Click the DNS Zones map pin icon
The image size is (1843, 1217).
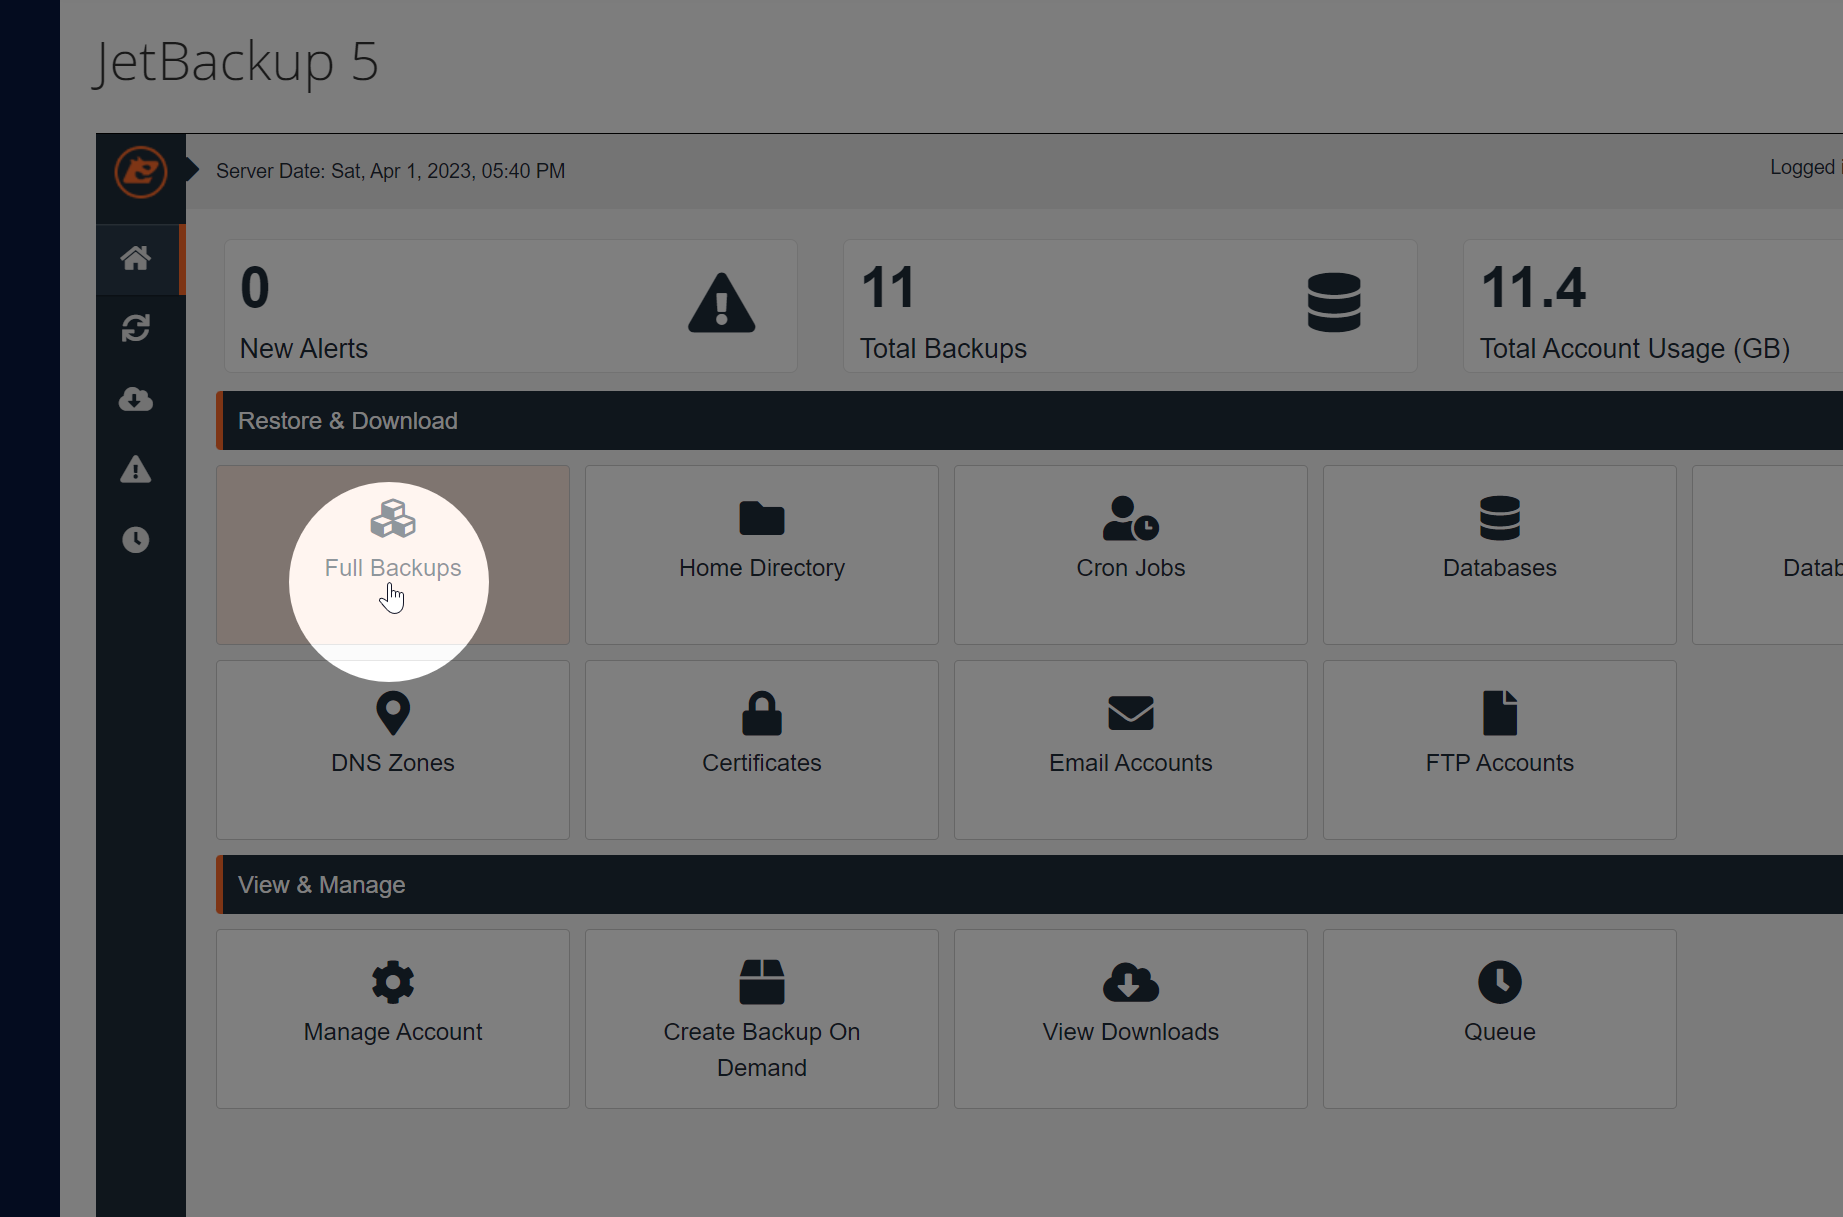point(393,714)
